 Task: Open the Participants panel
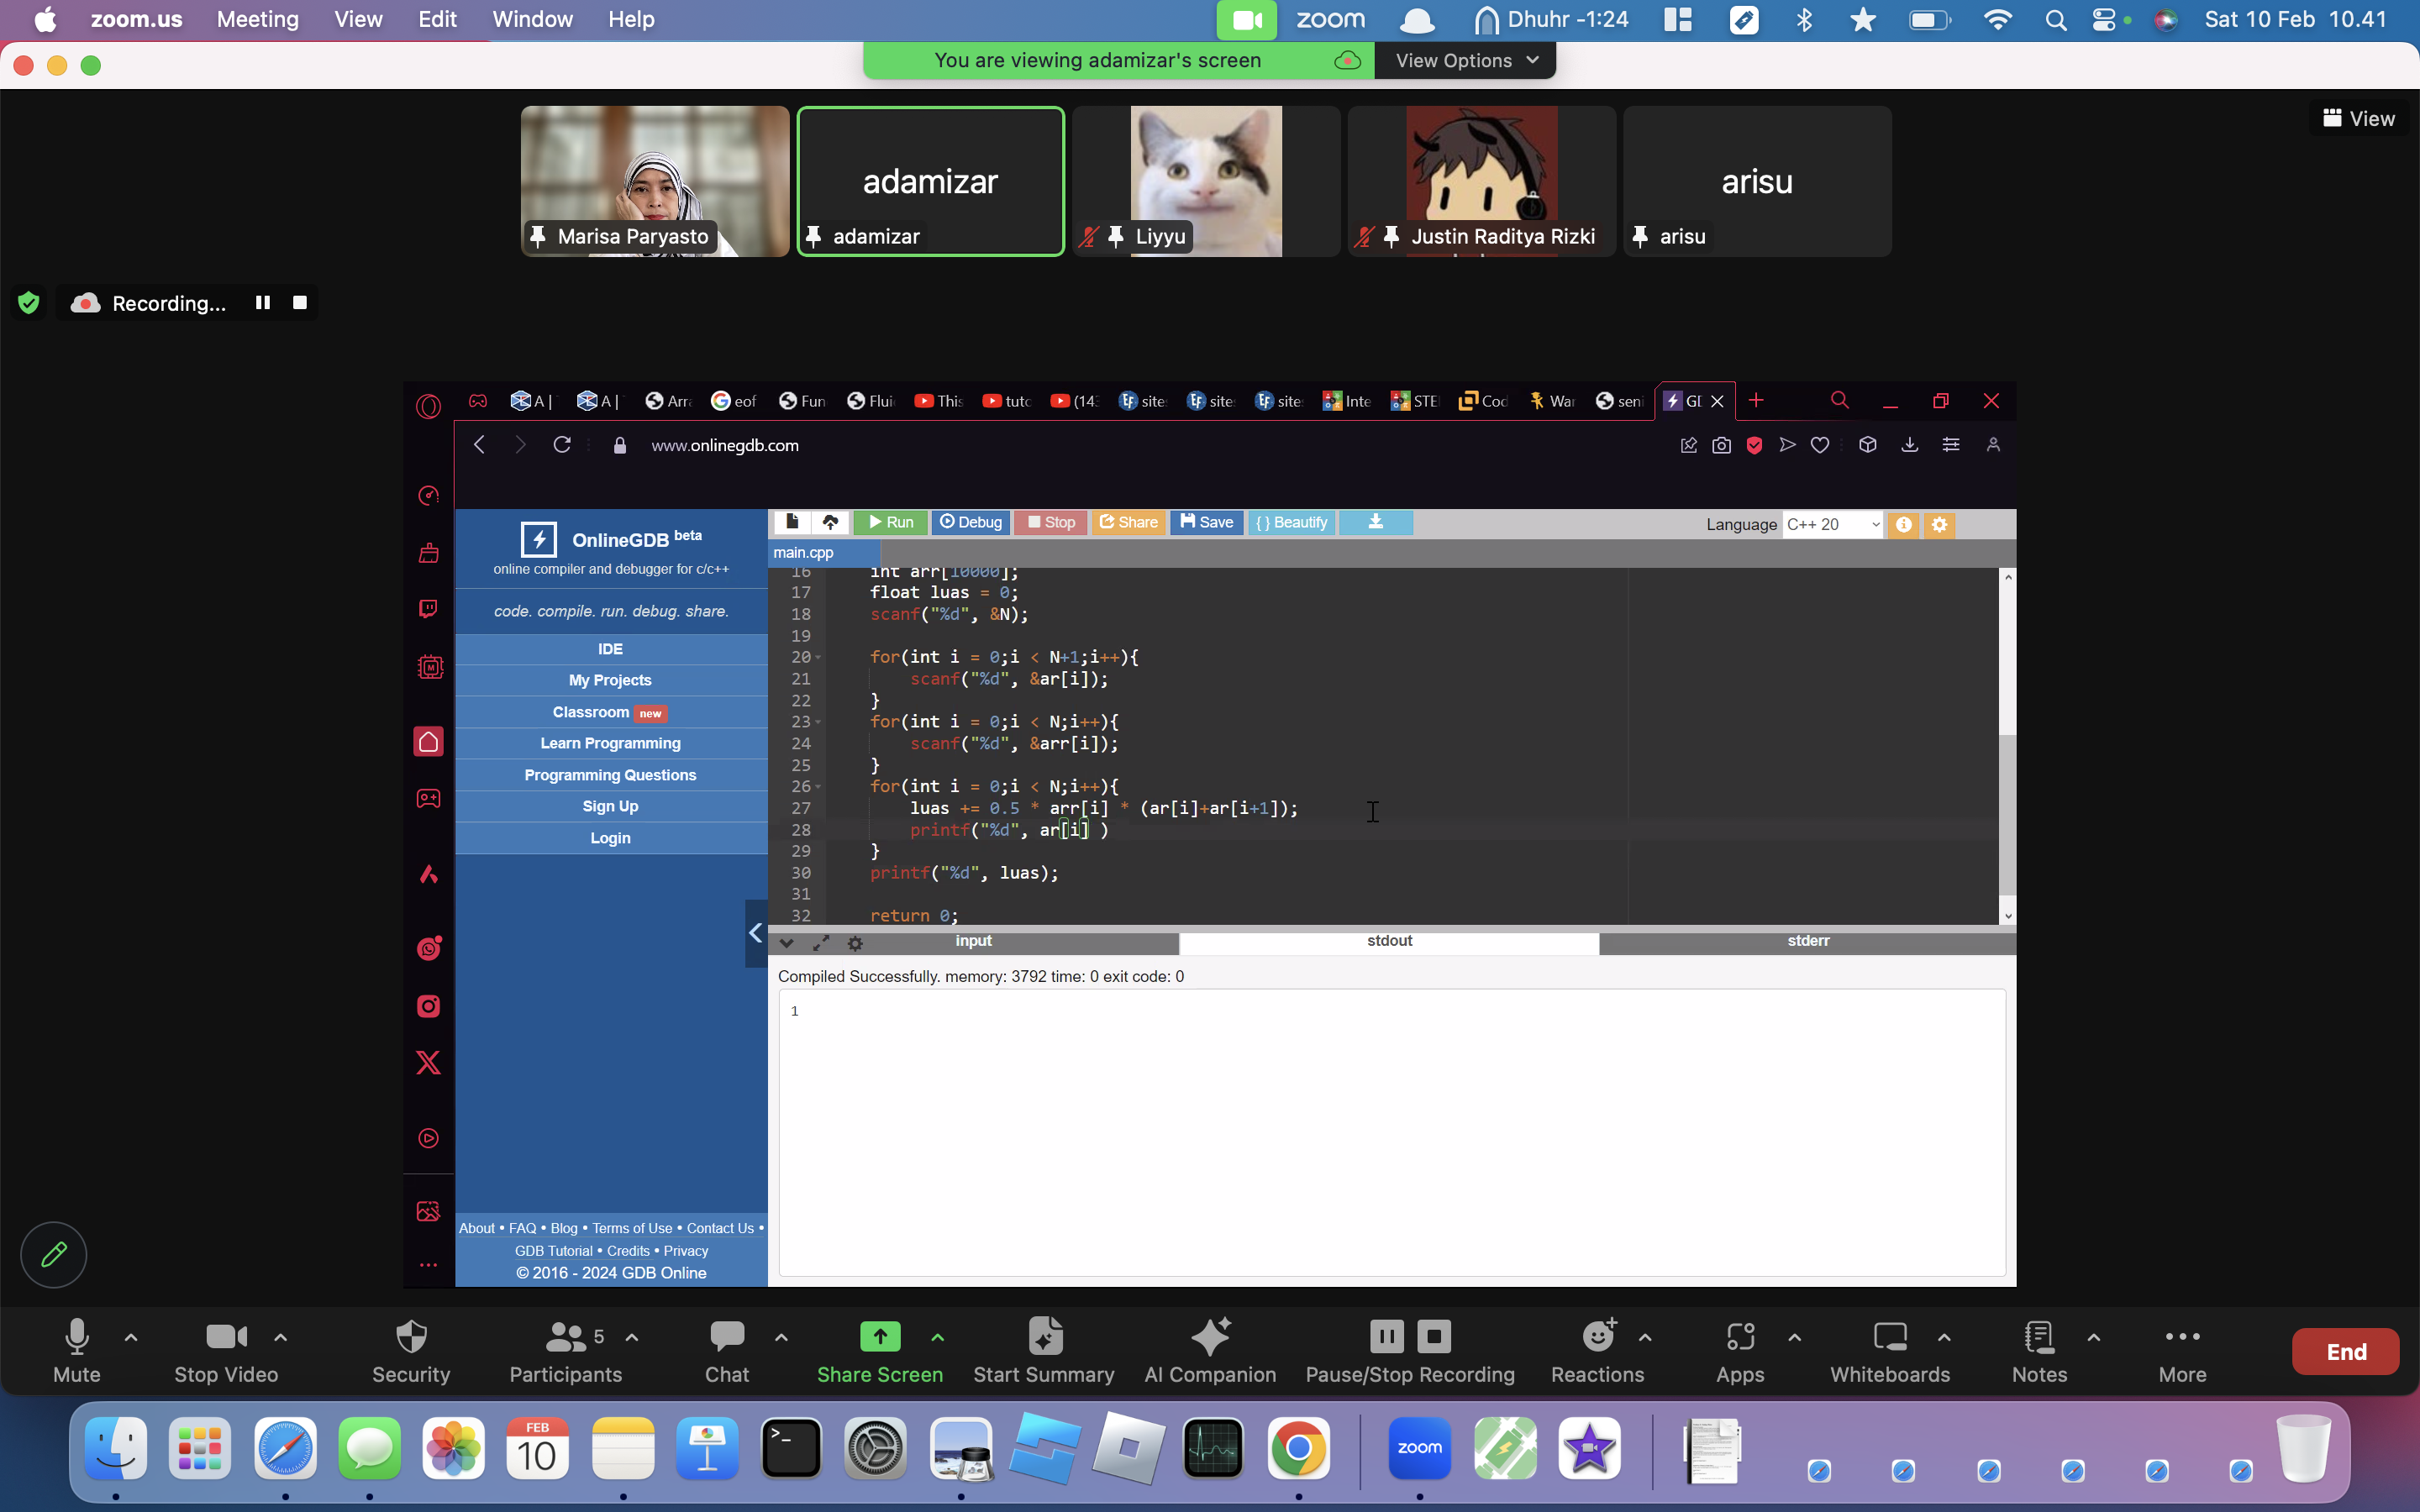(566, 1351)
